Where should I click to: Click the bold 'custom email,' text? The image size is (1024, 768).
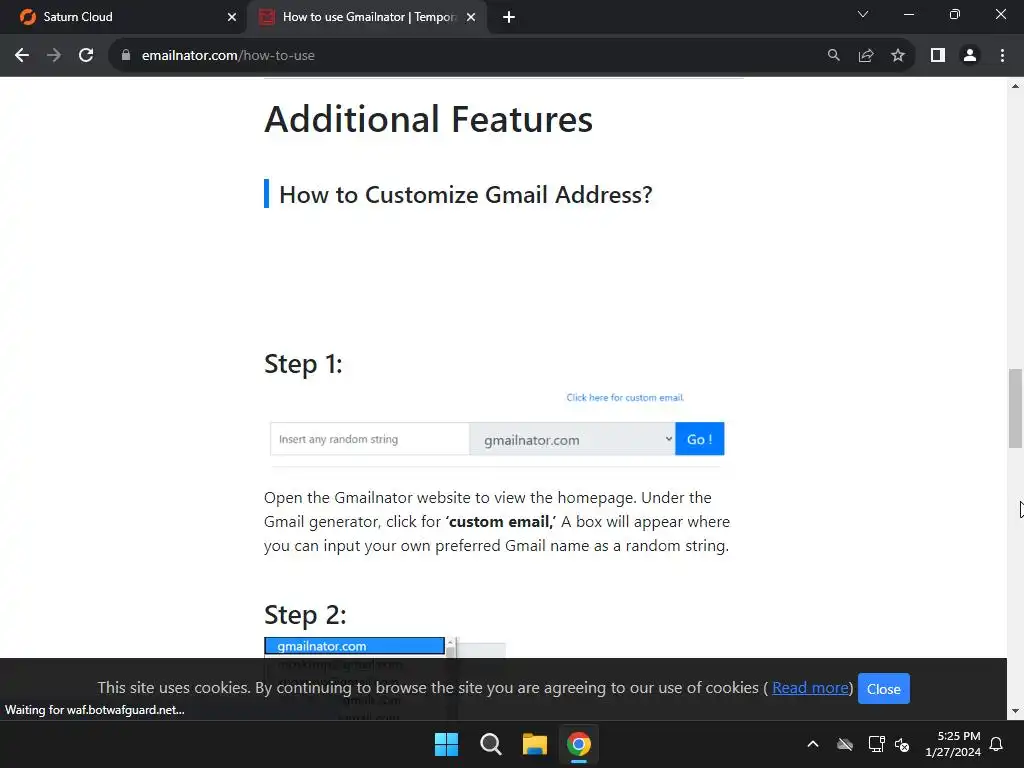point(501,522)
